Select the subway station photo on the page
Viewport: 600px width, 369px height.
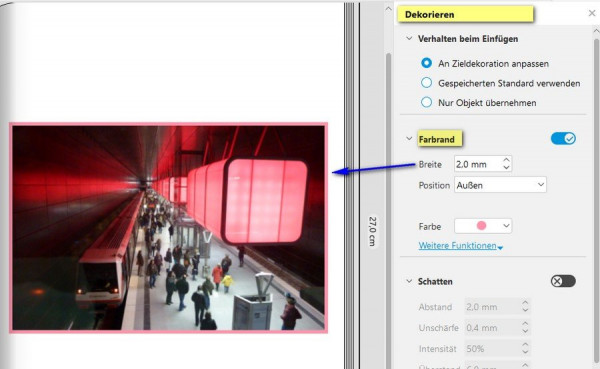(x=168, y=227)
